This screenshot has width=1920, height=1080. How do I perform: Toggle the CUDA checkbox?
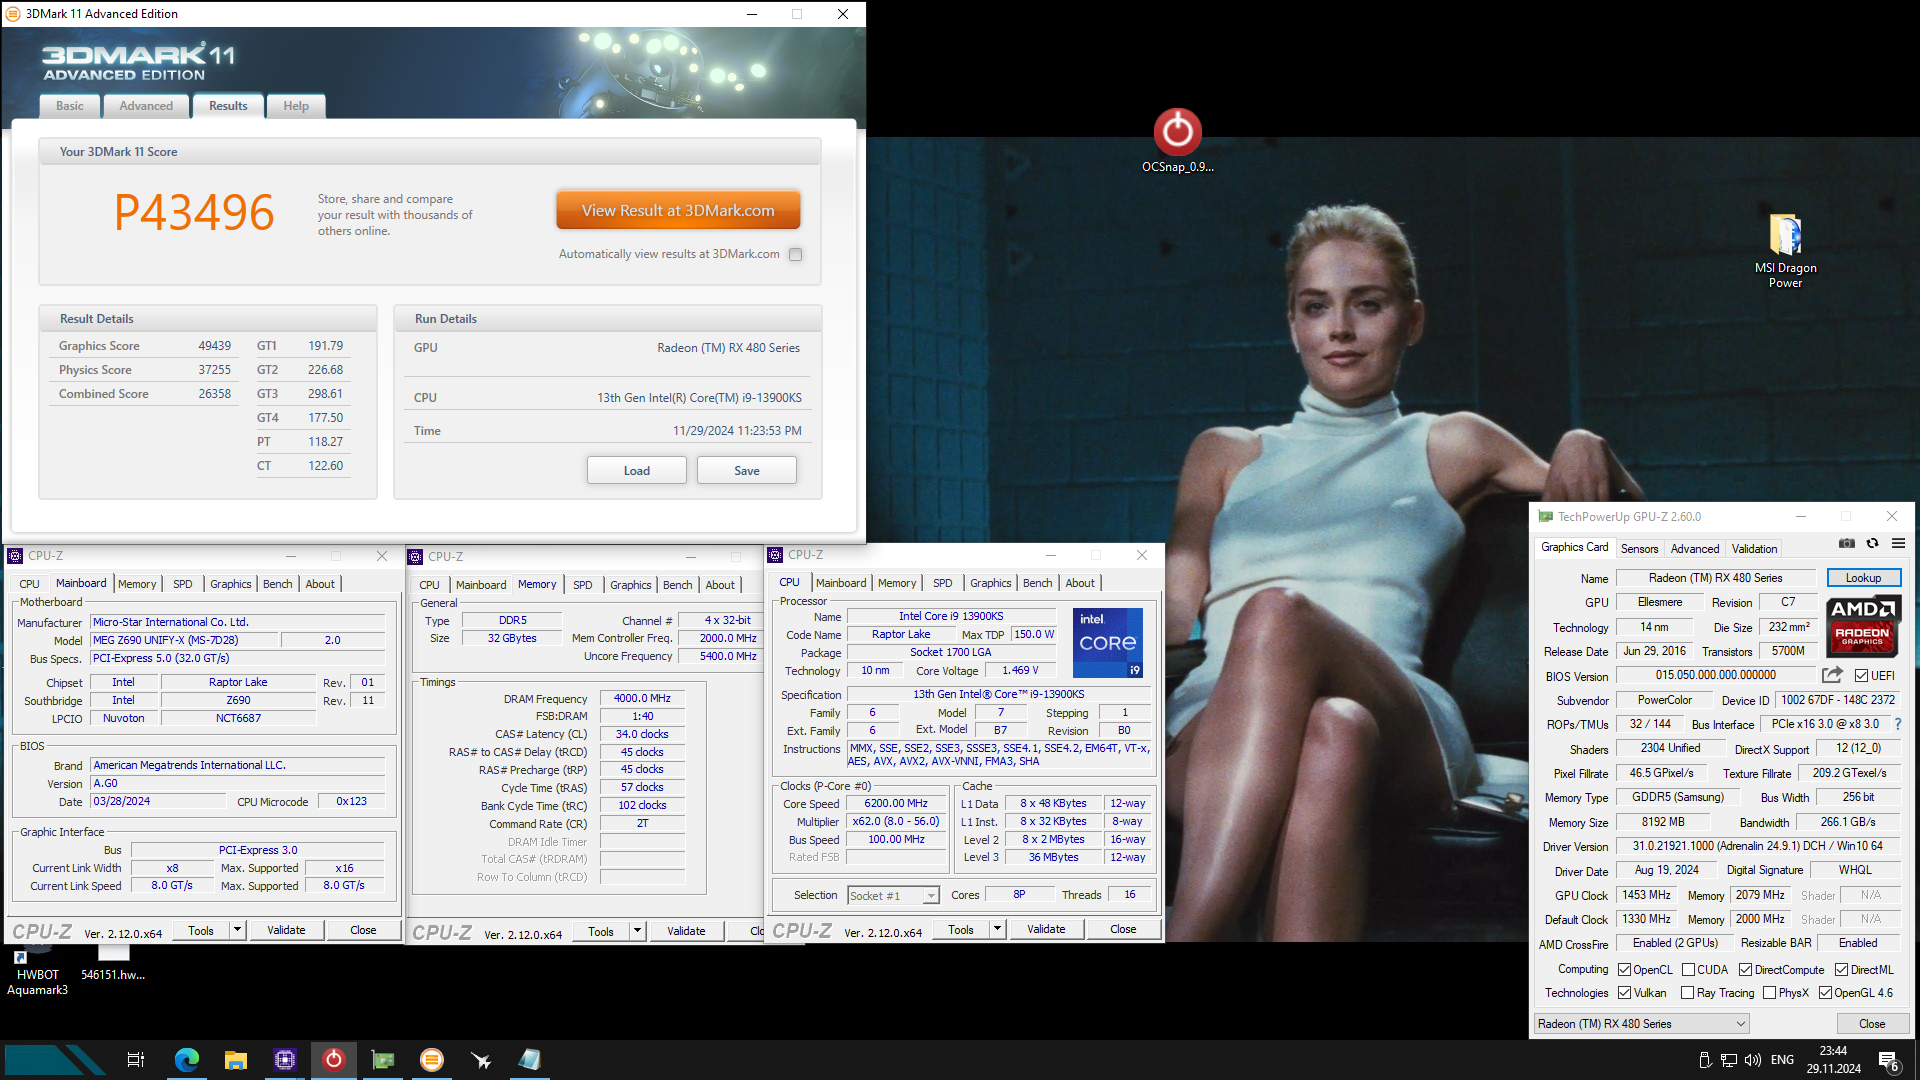pos(1688,970)
